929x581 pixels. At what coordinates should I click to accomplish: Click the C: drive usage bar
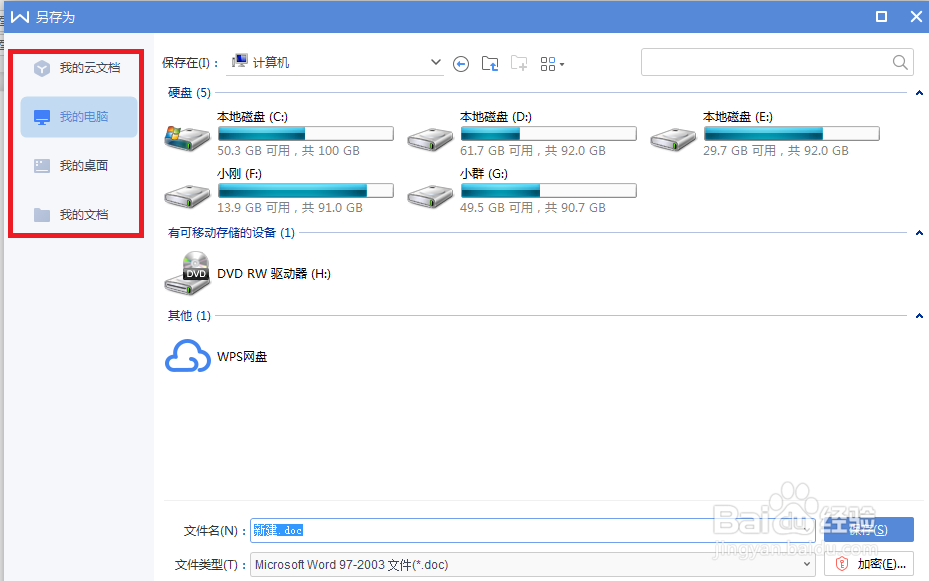tap(306, 133)
